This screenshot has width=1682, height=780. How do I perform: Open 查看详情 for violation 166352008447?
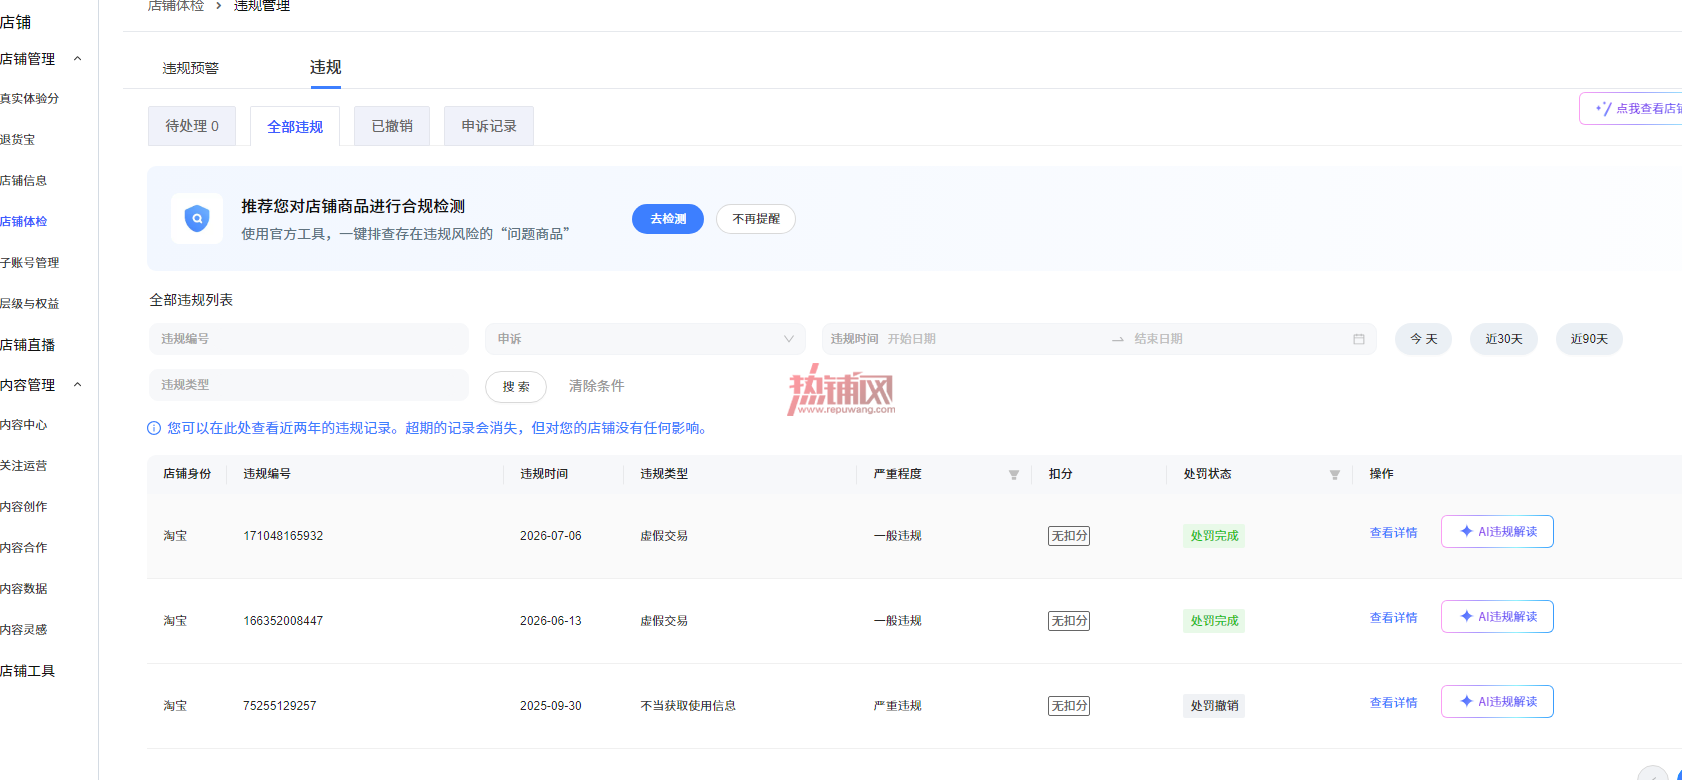(1394, 618)
